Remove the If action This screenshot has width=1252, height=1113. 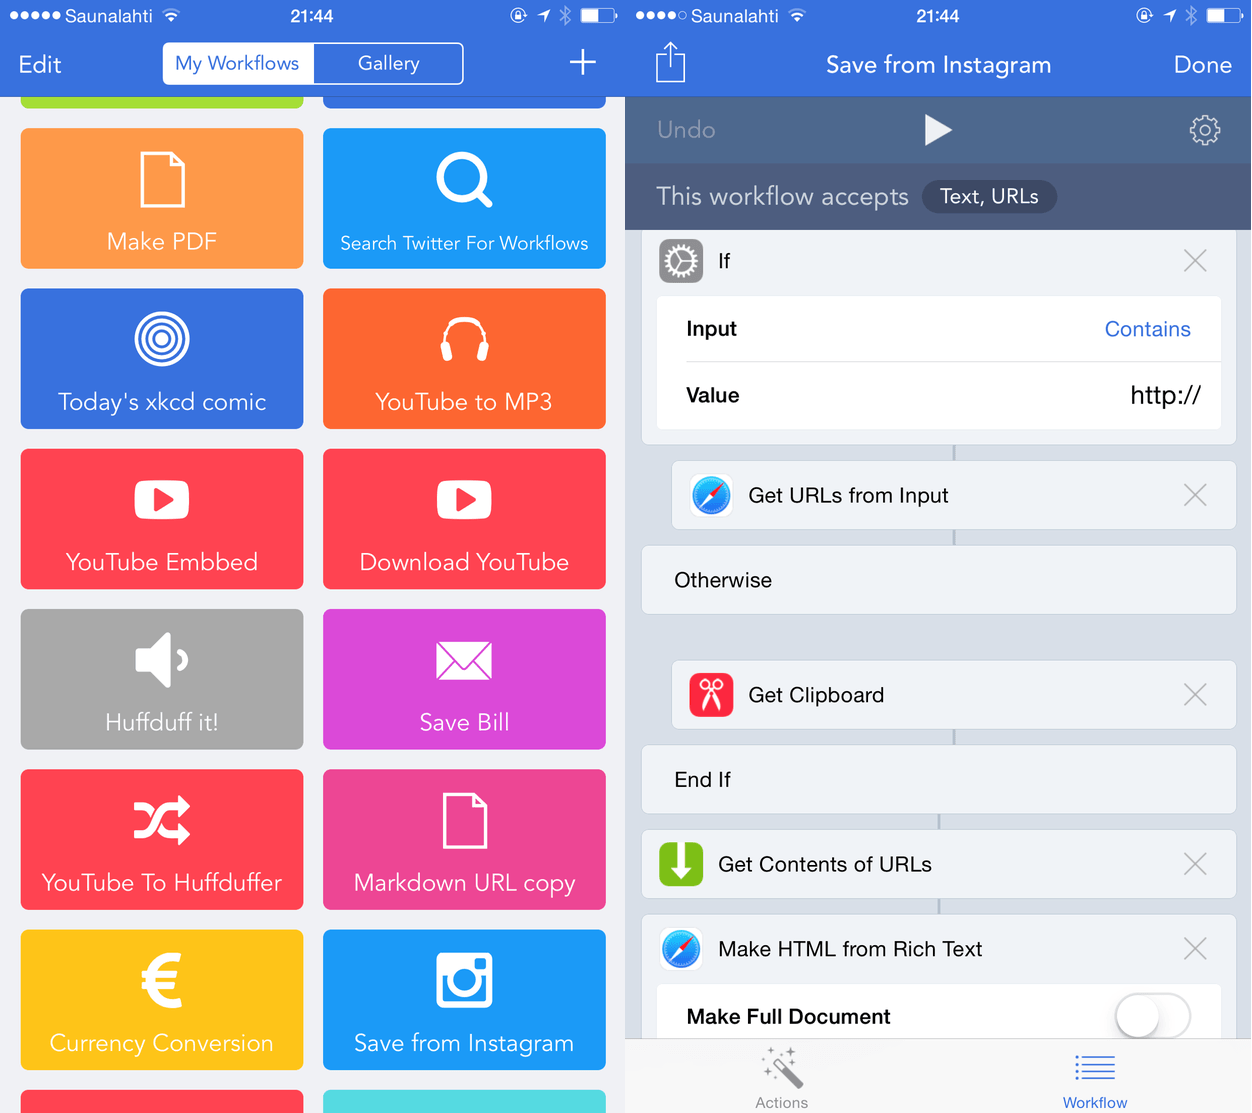pyautogui.click(x=1195, y=261)
